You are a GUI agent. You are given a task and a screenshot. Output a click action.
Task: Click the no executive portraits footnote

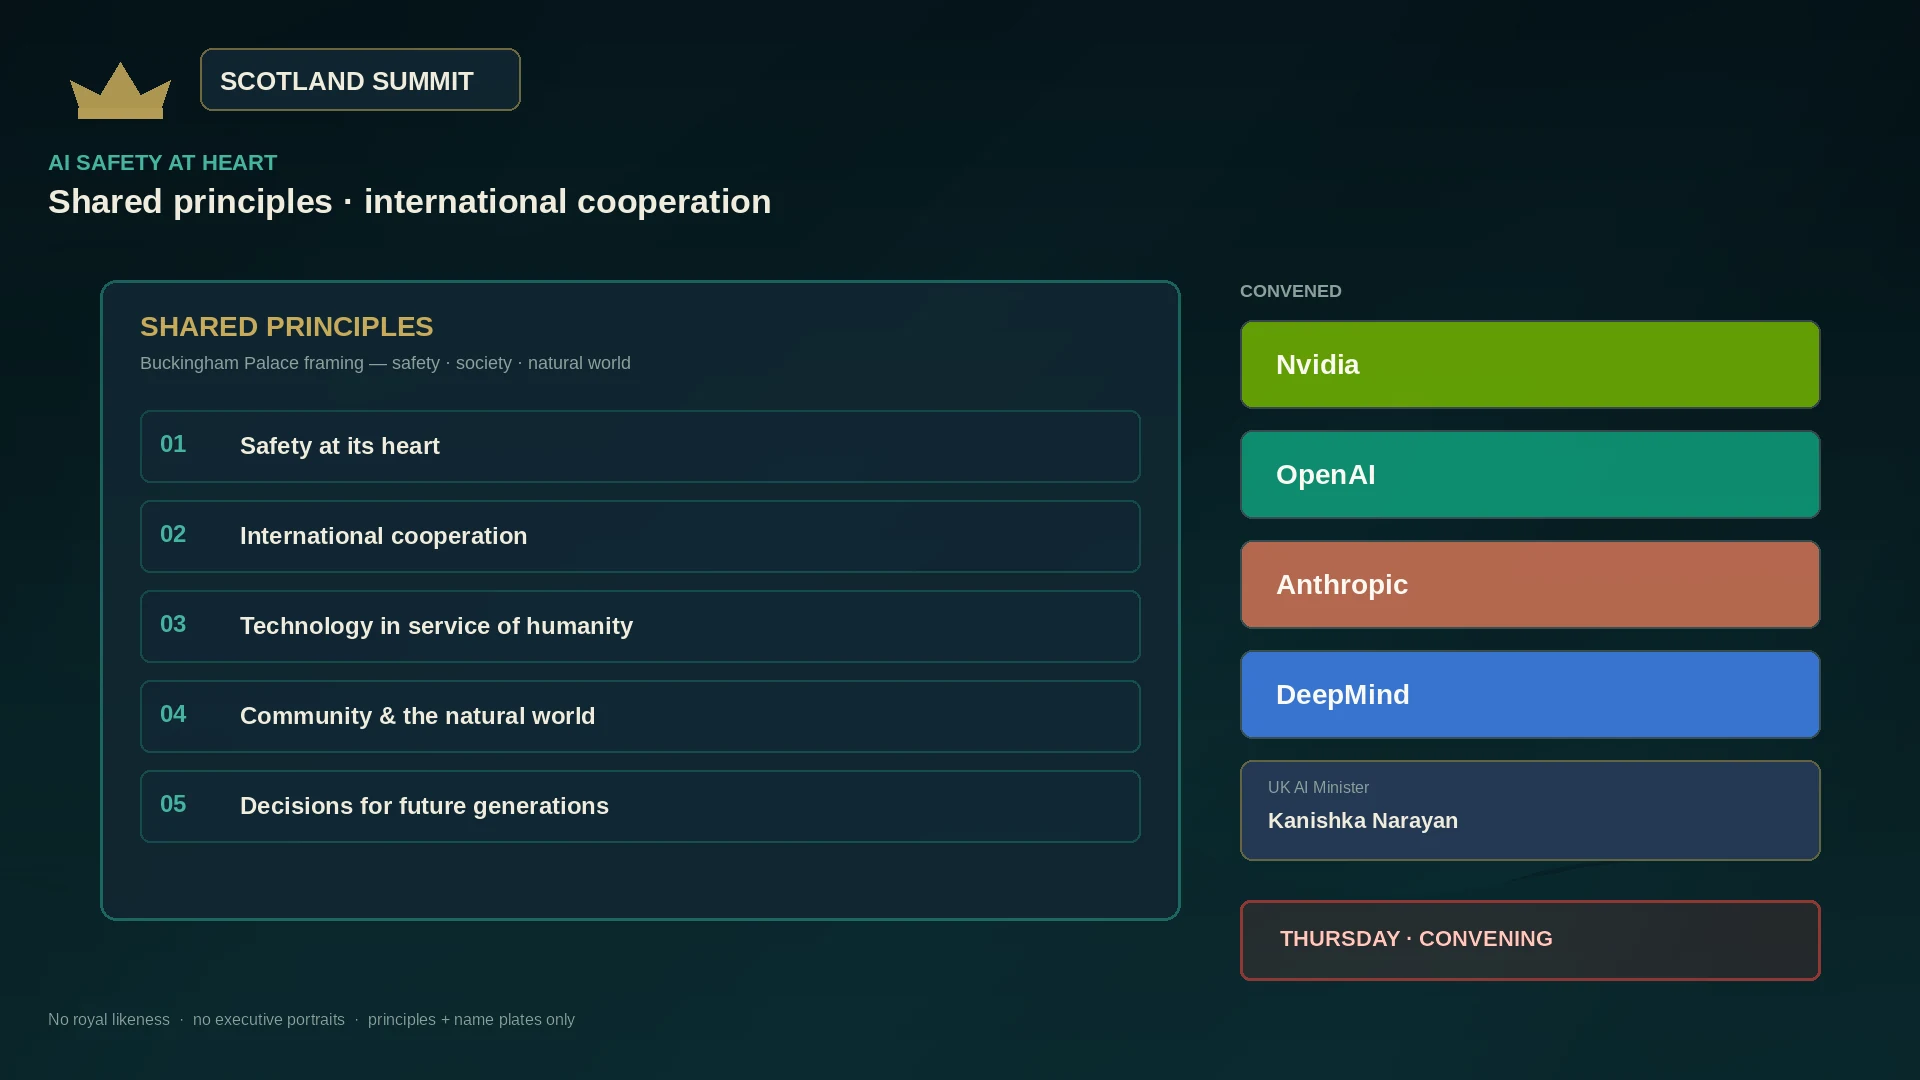269,1020
